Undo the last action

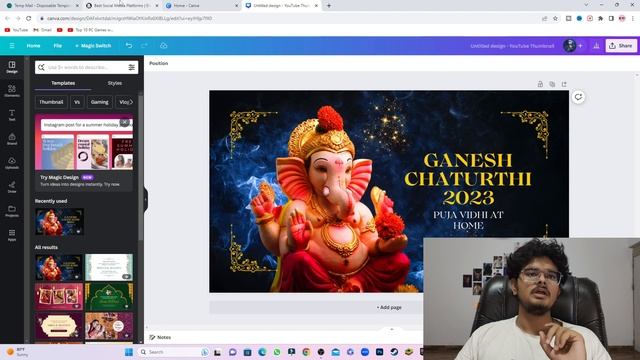(x=129, y=46)
